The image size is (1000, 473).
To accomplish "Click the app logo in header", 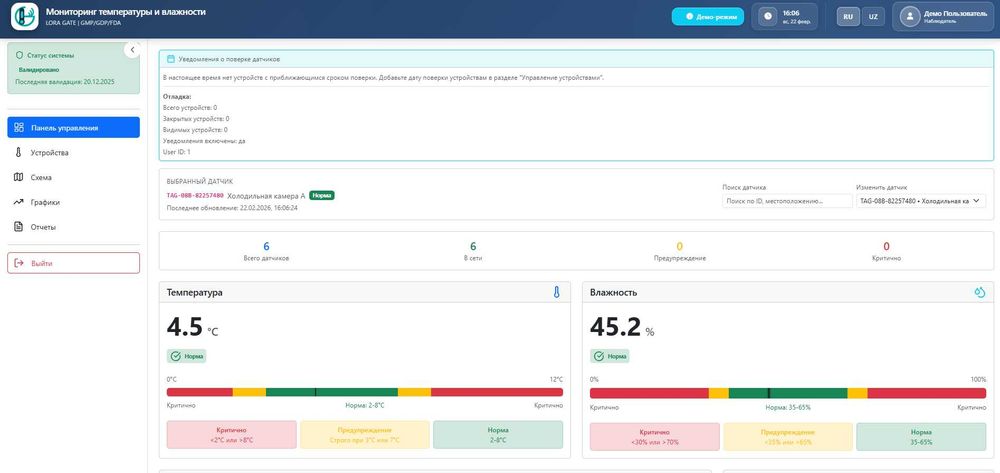I will coord(25,17).
